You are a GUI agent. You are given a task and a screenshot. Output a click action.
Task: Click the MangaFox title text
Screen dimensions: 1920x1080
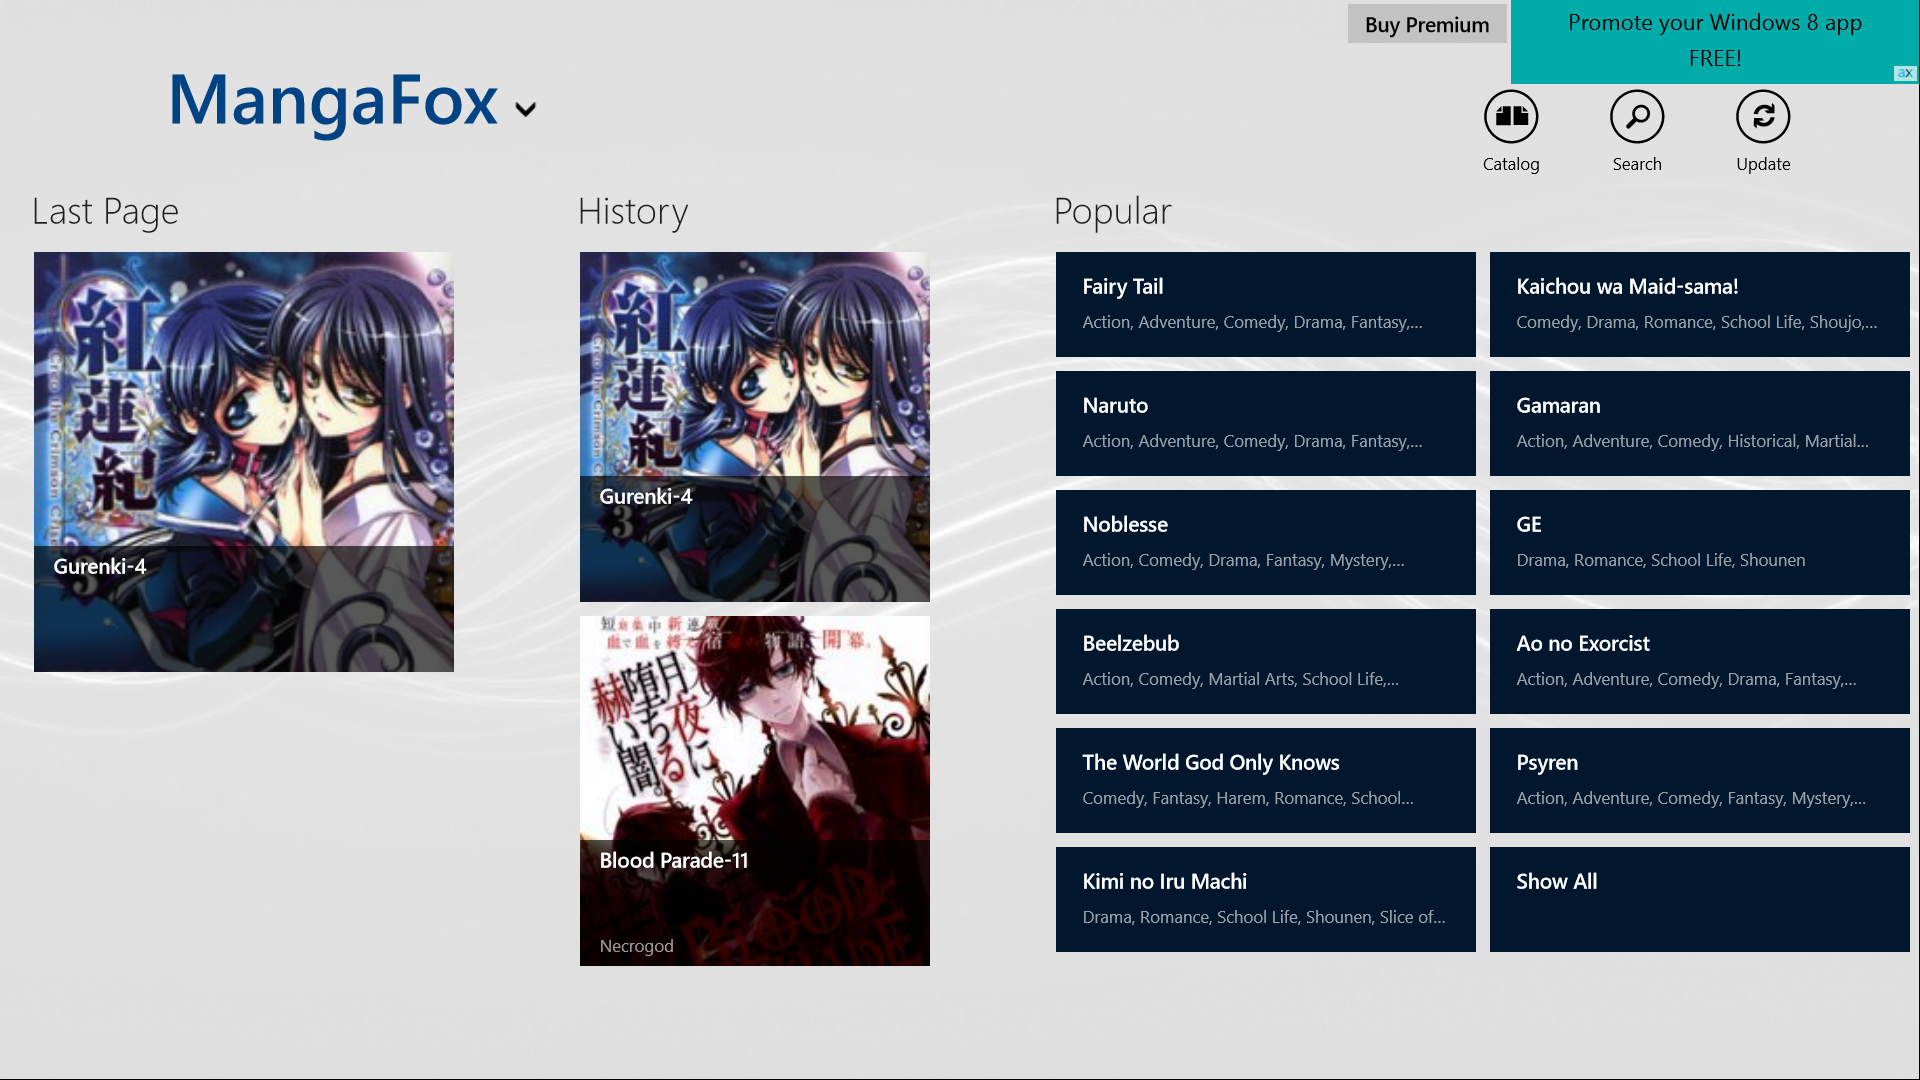tap(334, 102)
